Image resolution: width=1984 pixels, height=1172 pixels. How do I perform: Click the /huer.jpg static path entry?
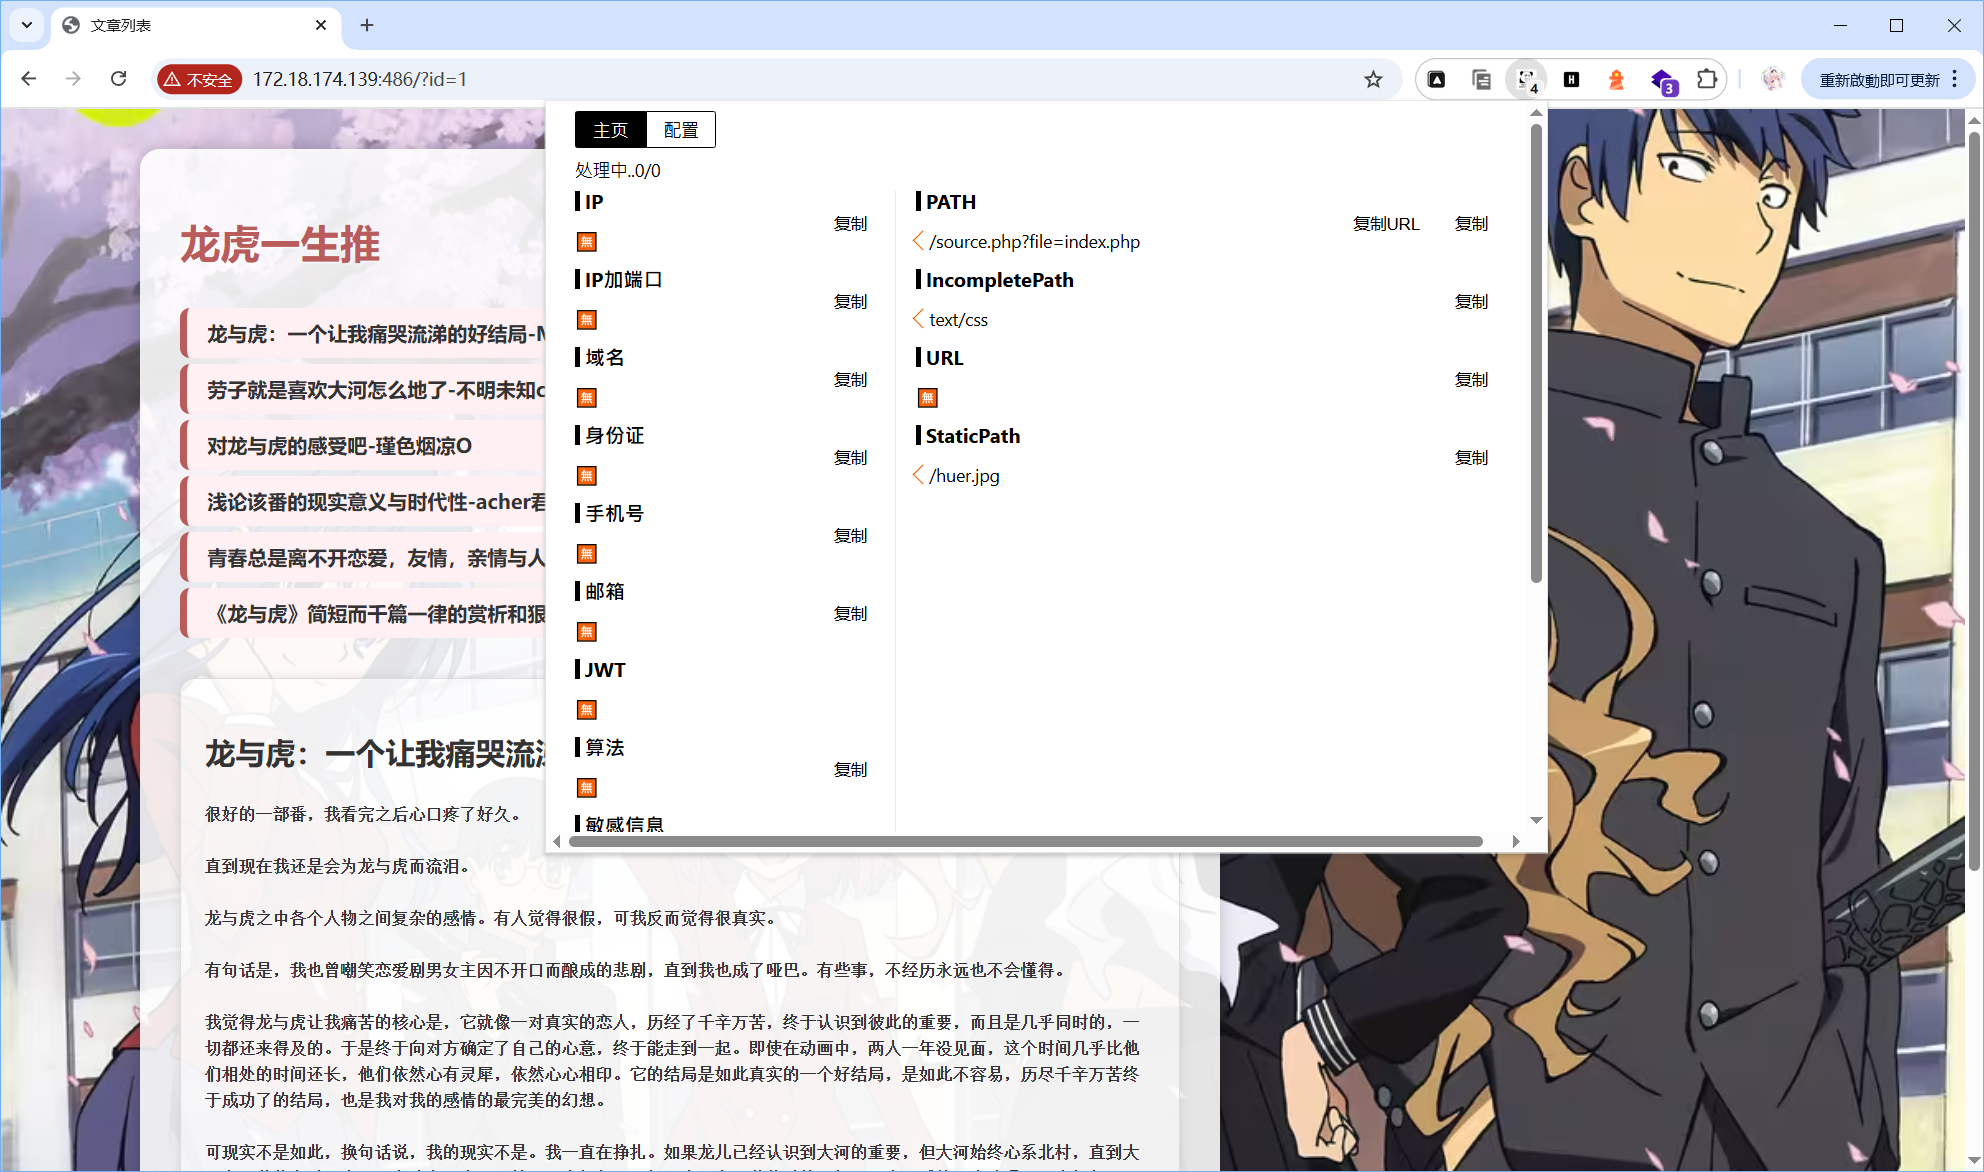click(964, 476)
